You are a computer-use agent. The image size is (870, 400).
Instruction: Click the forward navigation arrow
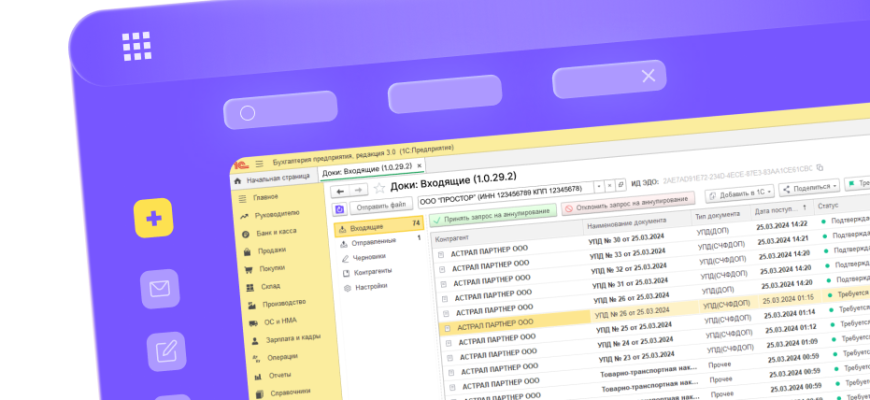(358, 189)
